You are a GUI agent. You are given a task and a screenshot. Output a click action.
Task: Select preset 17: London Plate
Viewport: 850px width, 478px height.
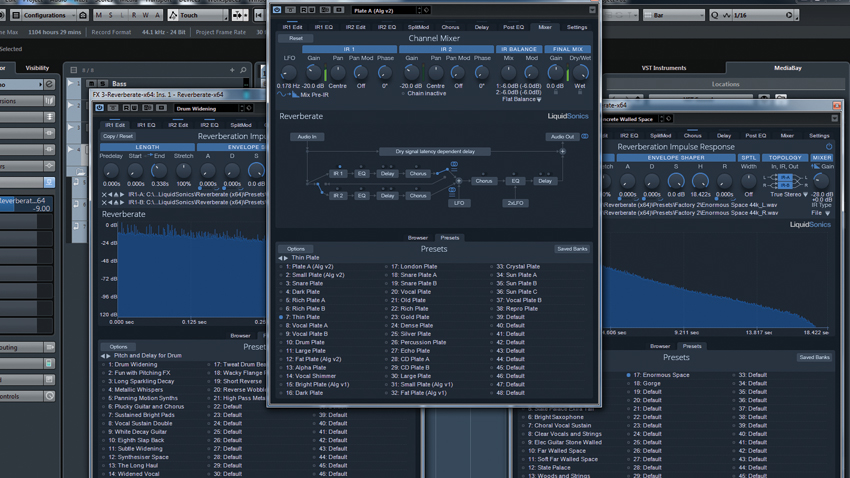click(414, 267)
